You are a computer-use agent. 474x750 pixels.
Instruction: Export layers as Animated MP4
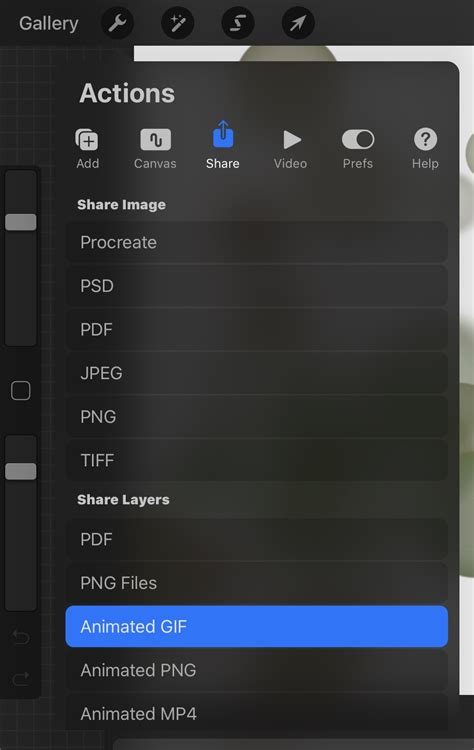pos(256,714)
